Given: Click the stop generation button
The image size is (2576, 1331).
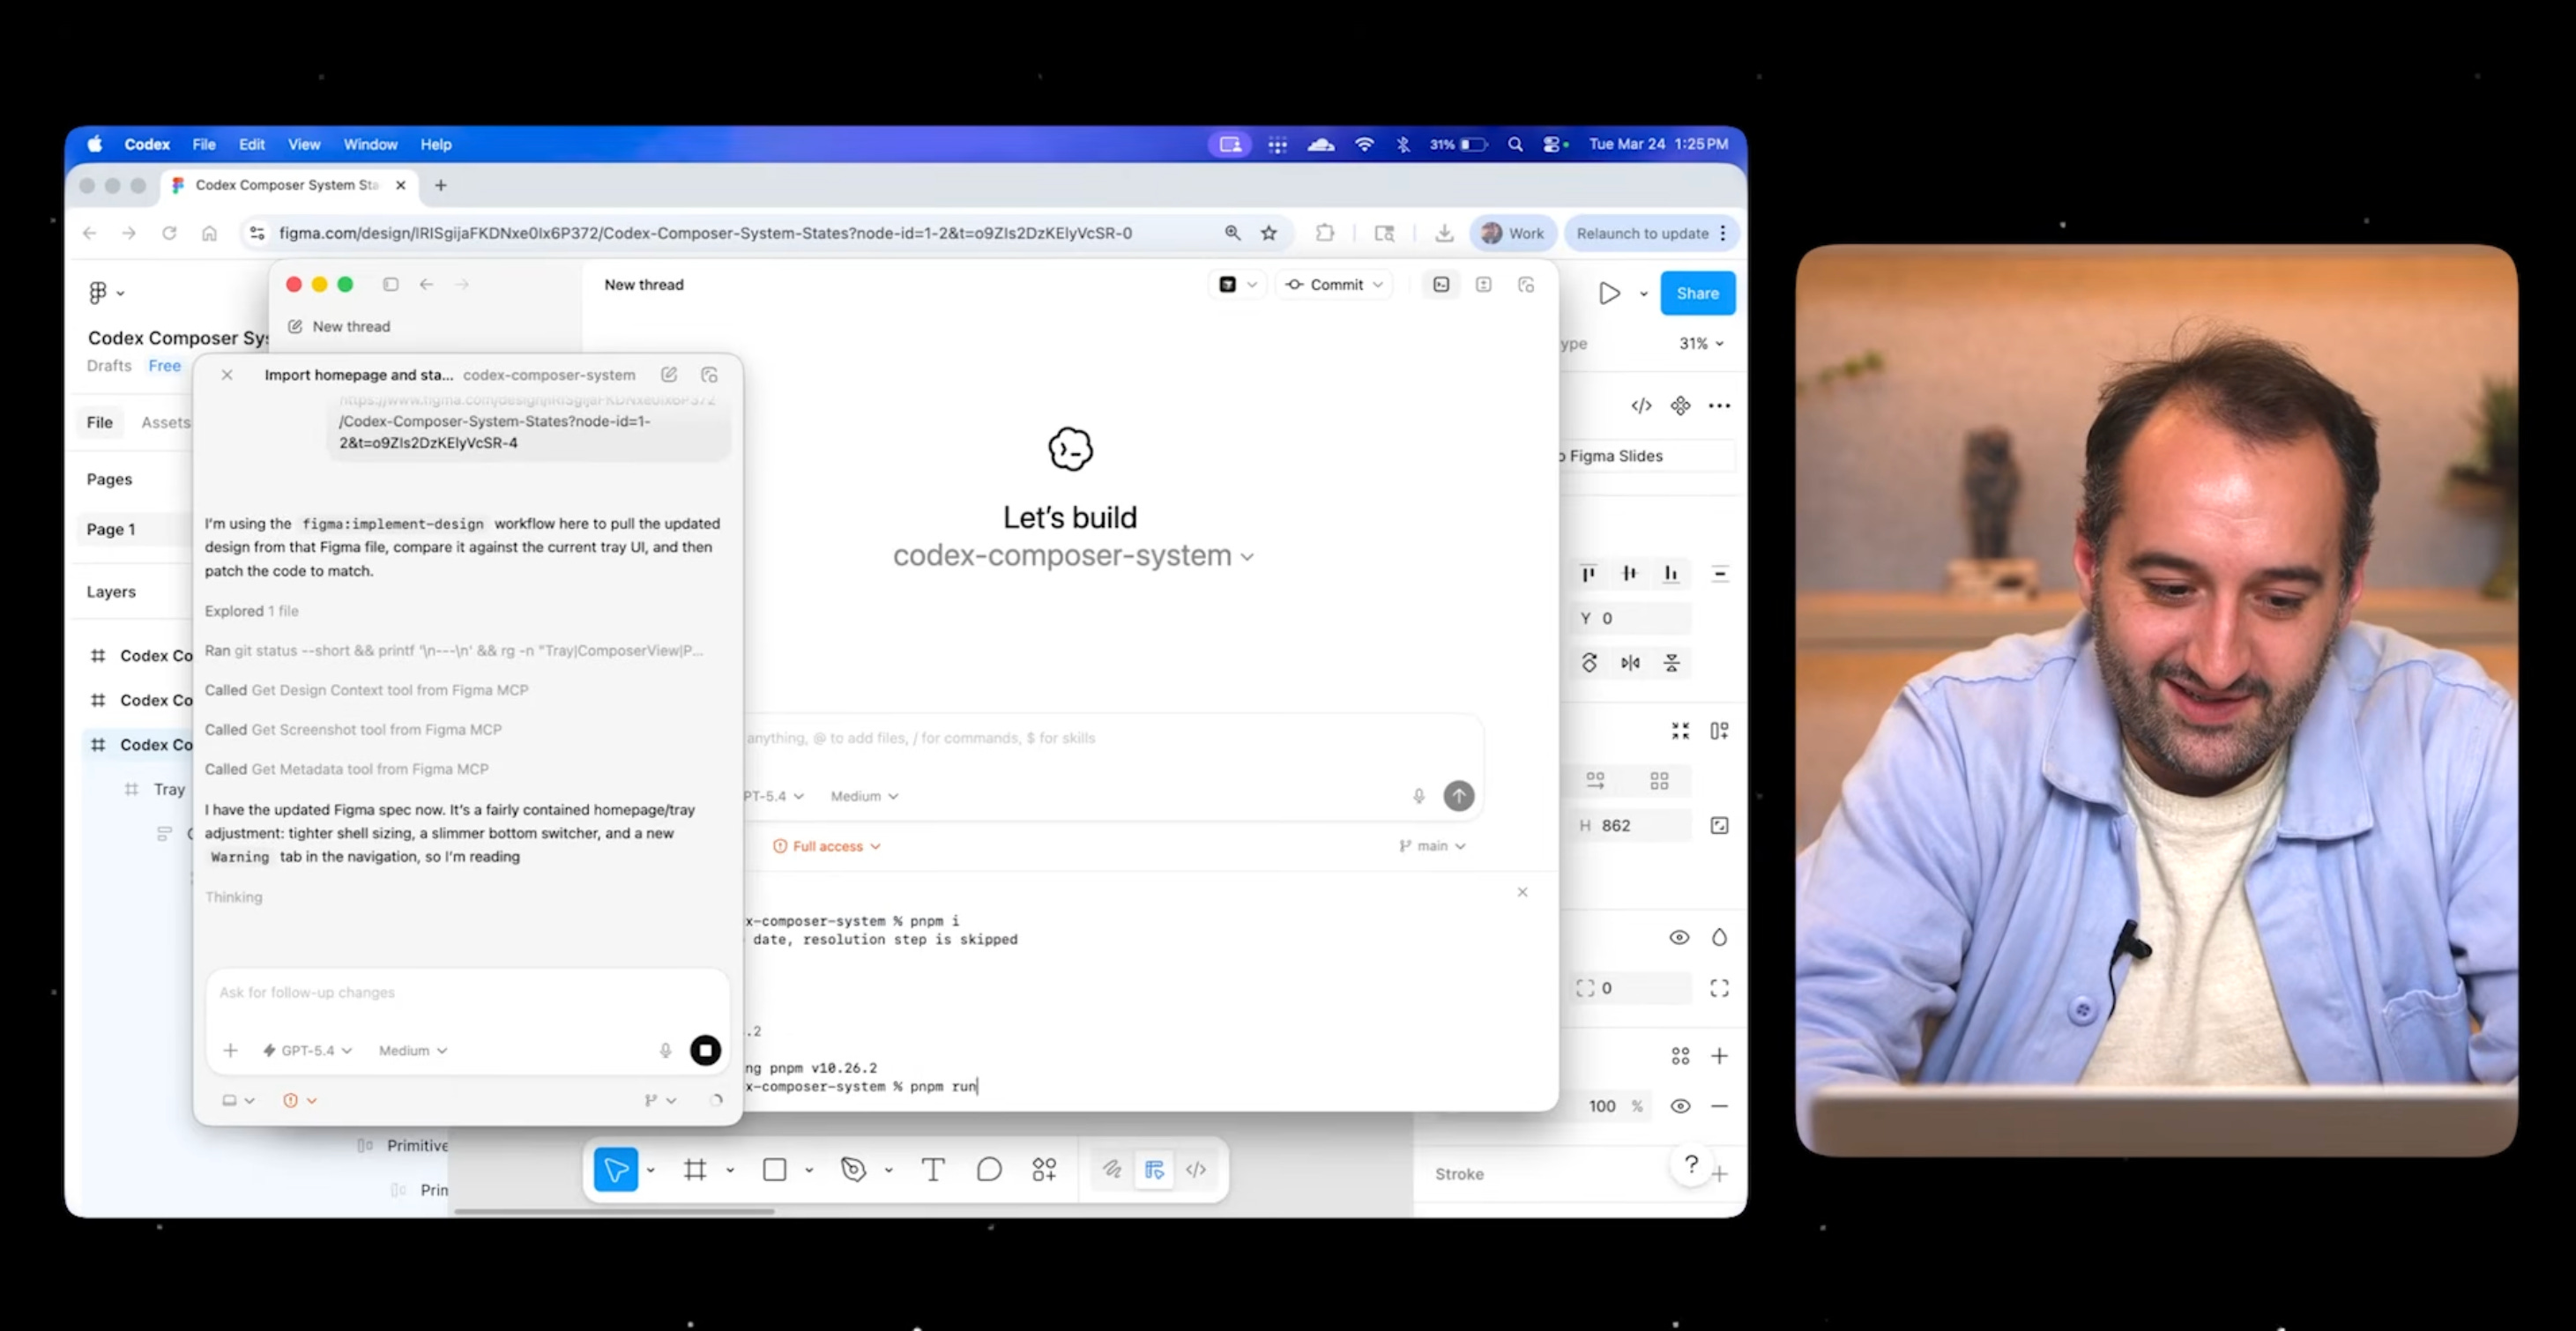Looking at the screenshot, I should [705, 1050].
